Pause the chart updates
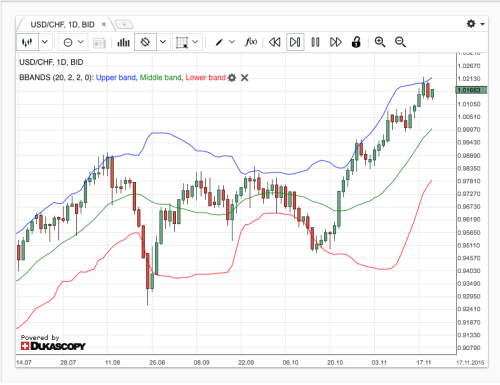This screenshot has height=385, width=500. click(x=315, y=42)
